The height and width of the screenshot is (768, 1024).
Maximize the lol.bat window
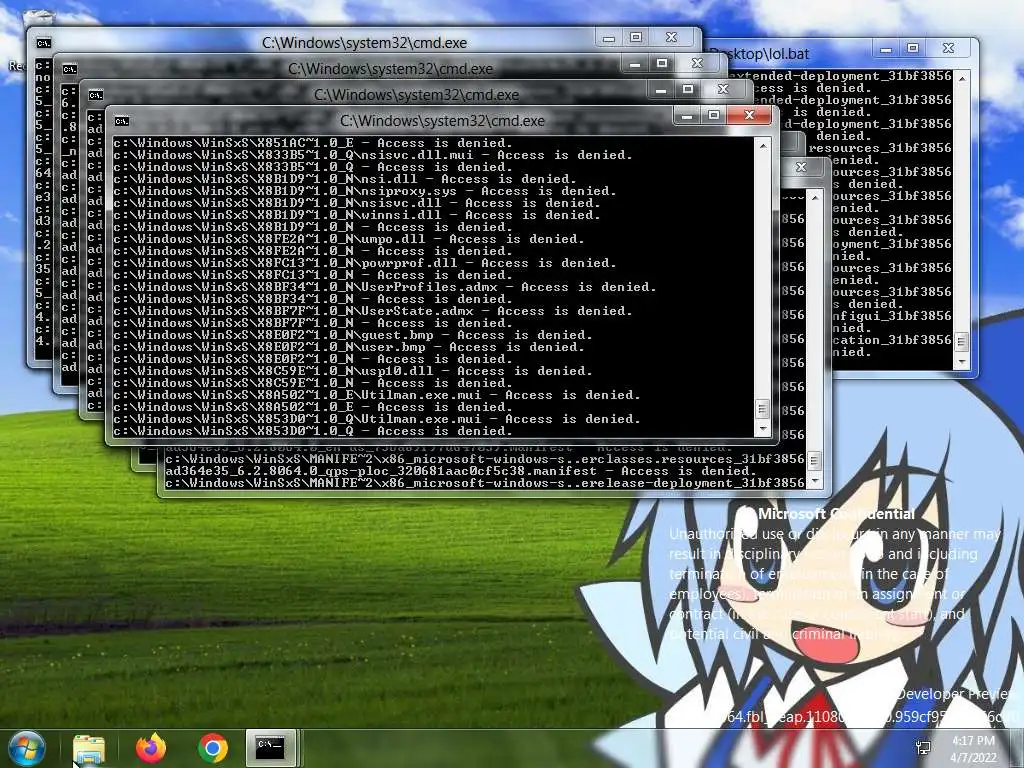coord(913,48)
